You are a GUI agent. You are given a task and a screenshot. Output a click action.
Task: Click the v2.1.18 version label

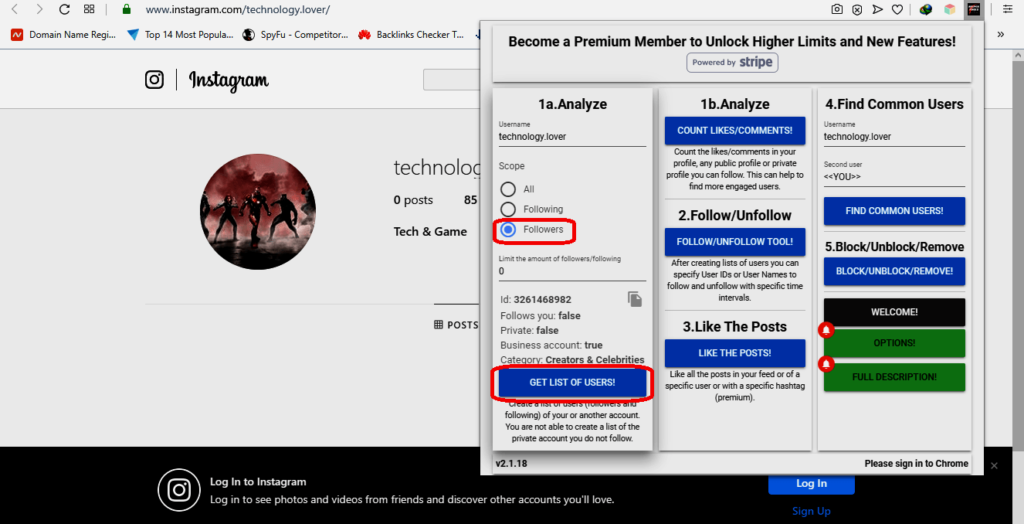(511, 463)
